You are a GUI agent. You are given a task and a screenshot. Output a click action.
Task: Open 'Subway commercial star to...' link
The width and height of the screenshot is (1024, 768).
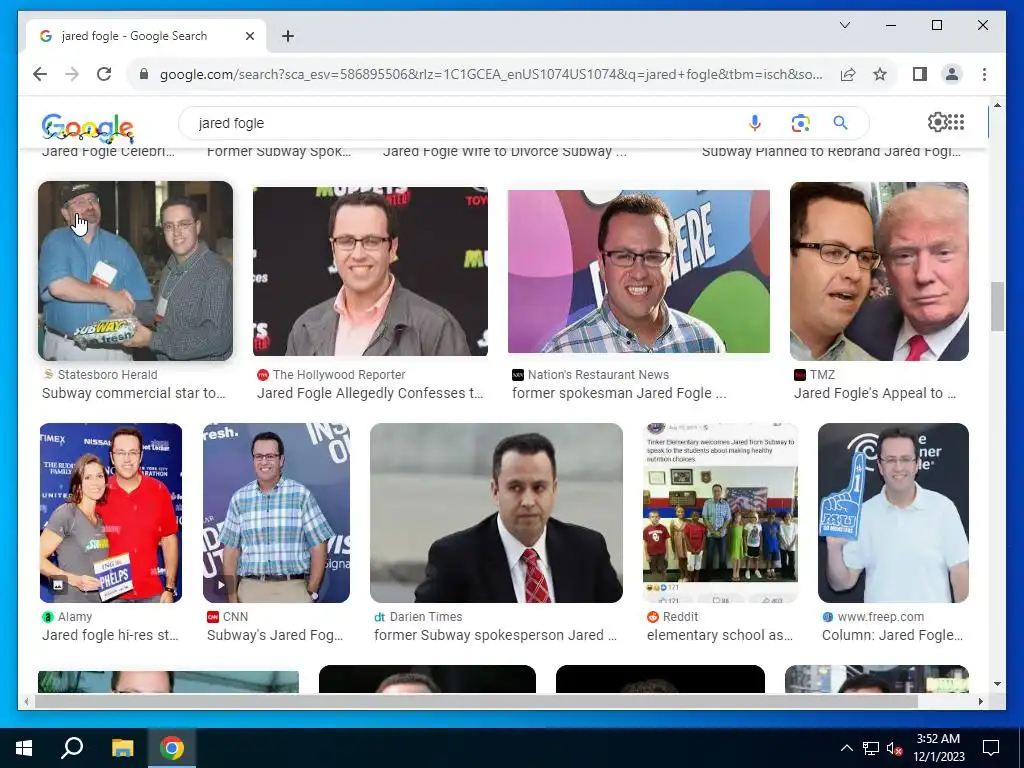(x=133, y=393)
